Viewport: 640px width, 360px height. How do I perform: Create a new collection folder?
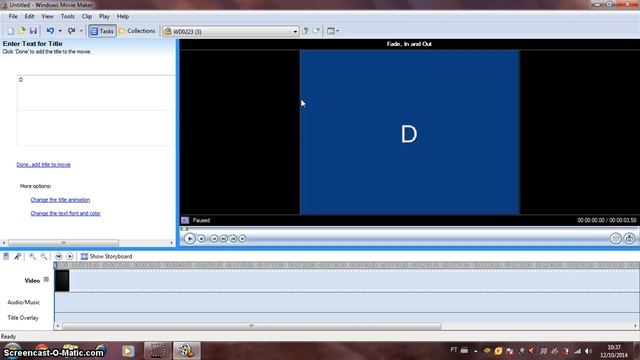316,31
